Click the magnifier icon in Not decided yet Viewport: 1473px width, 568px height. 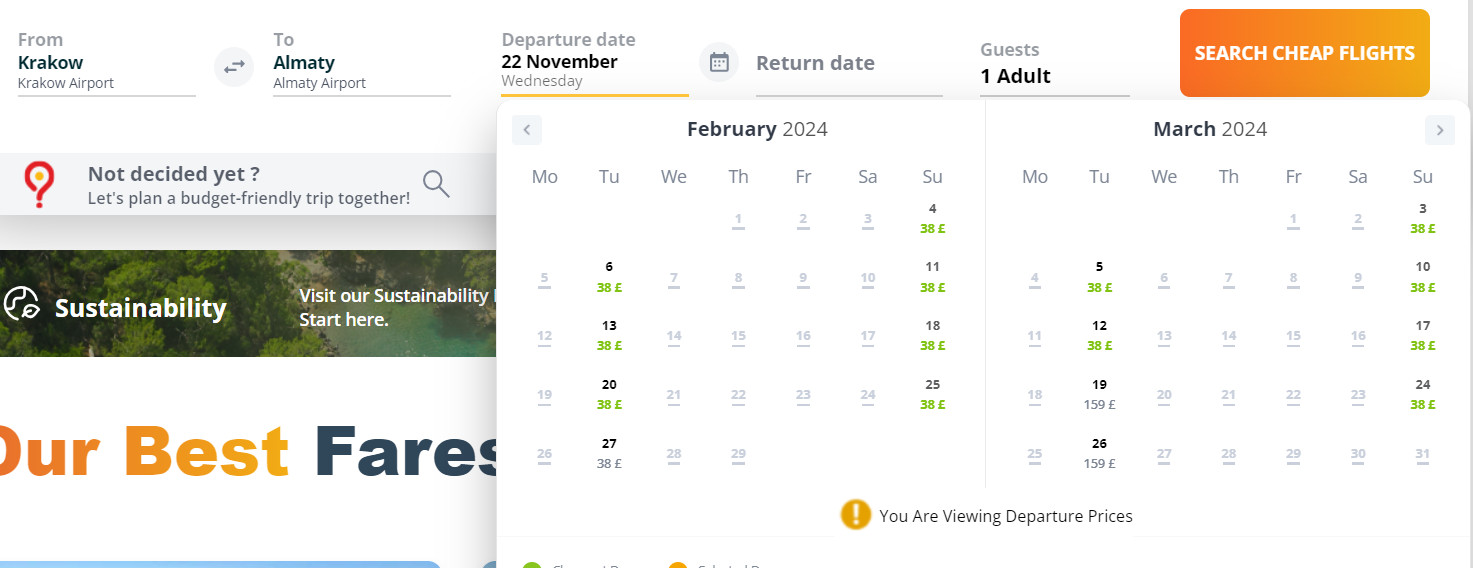(x=436, y=184)
